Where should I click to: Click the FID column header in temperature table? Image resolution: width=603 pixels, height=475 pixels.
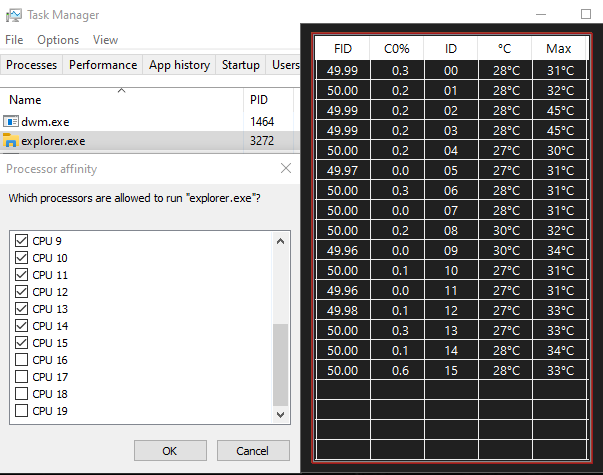(342, 48)
